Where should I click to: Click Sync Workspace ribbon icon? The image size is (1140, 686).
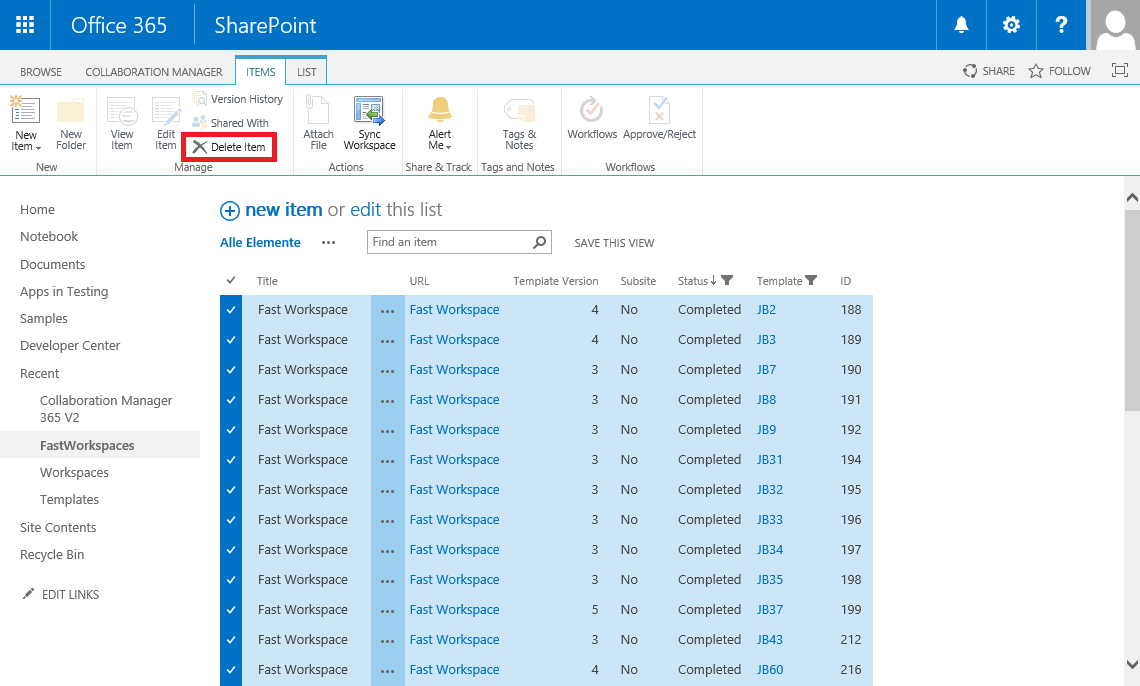coord(369,124)
